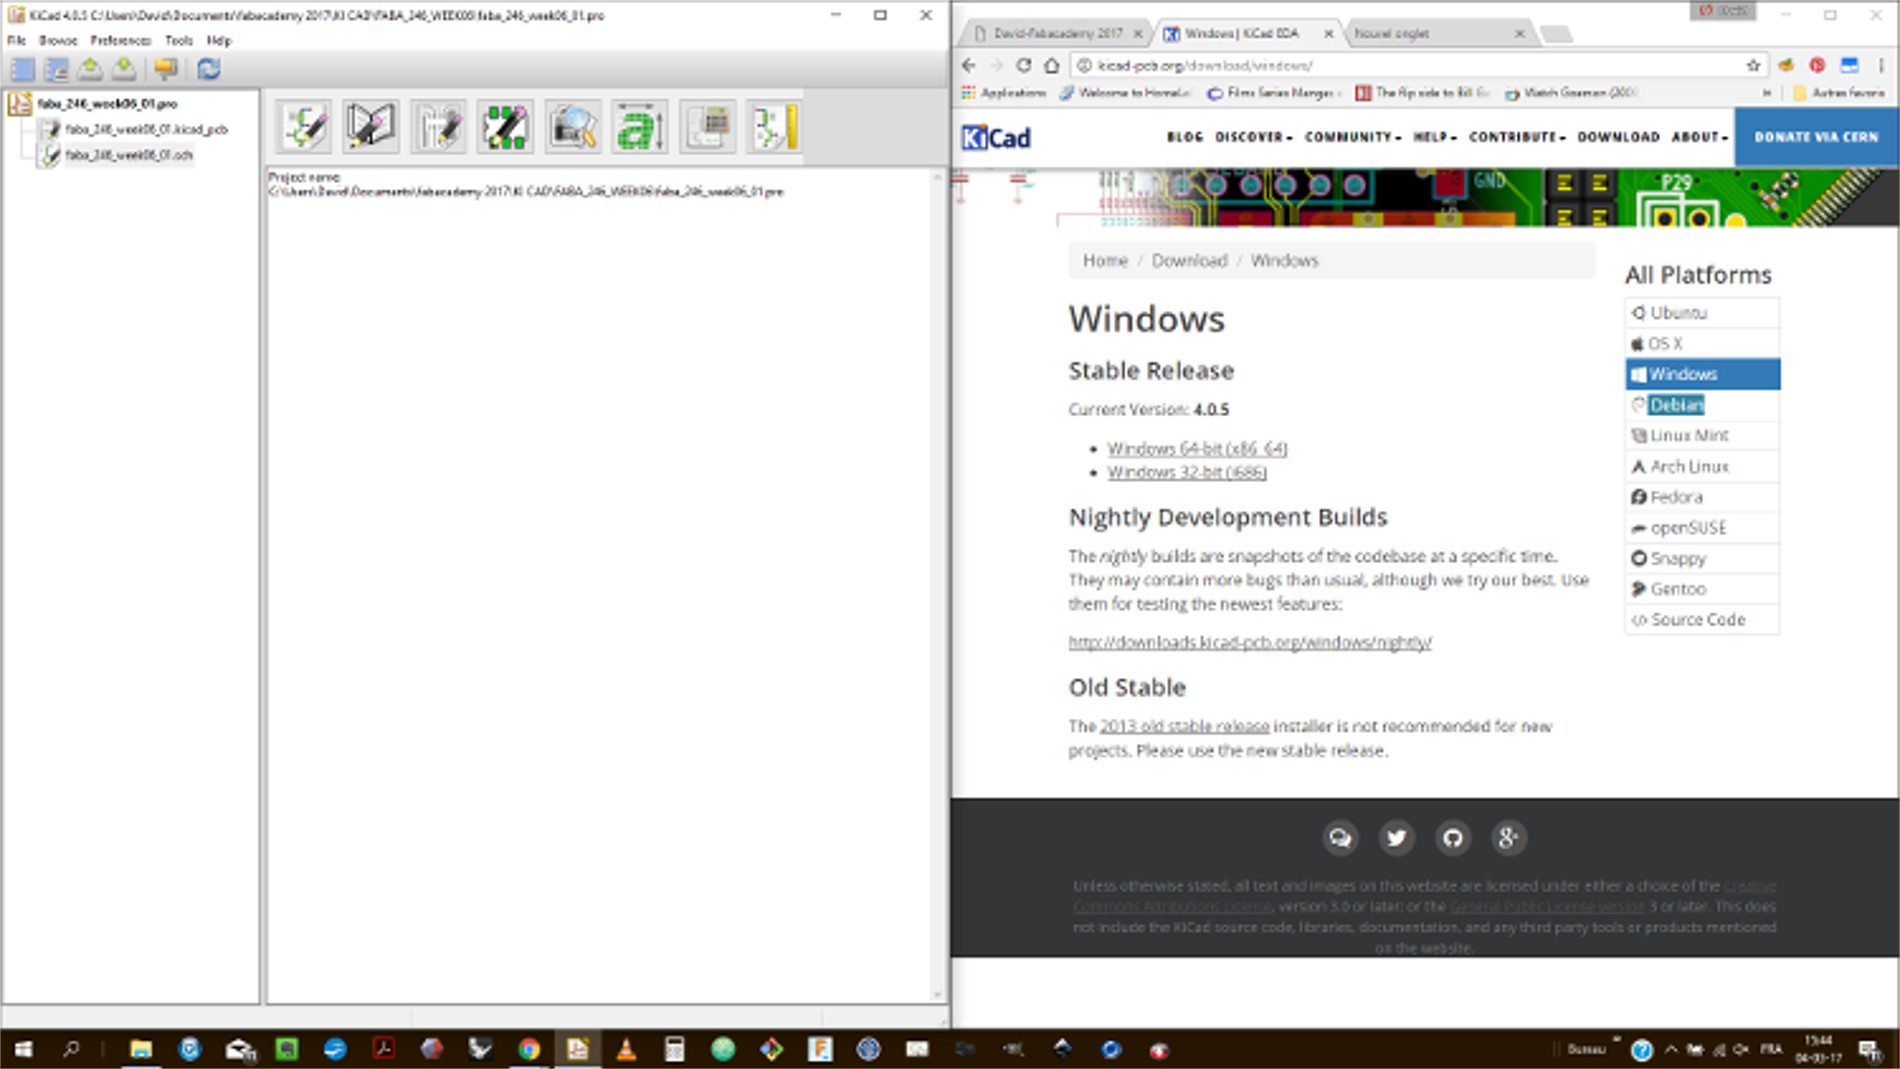Expand CONTRIBUTE dropdown in site nav
Screen dimensions: 1900x1069
[x=1517, y=137]
